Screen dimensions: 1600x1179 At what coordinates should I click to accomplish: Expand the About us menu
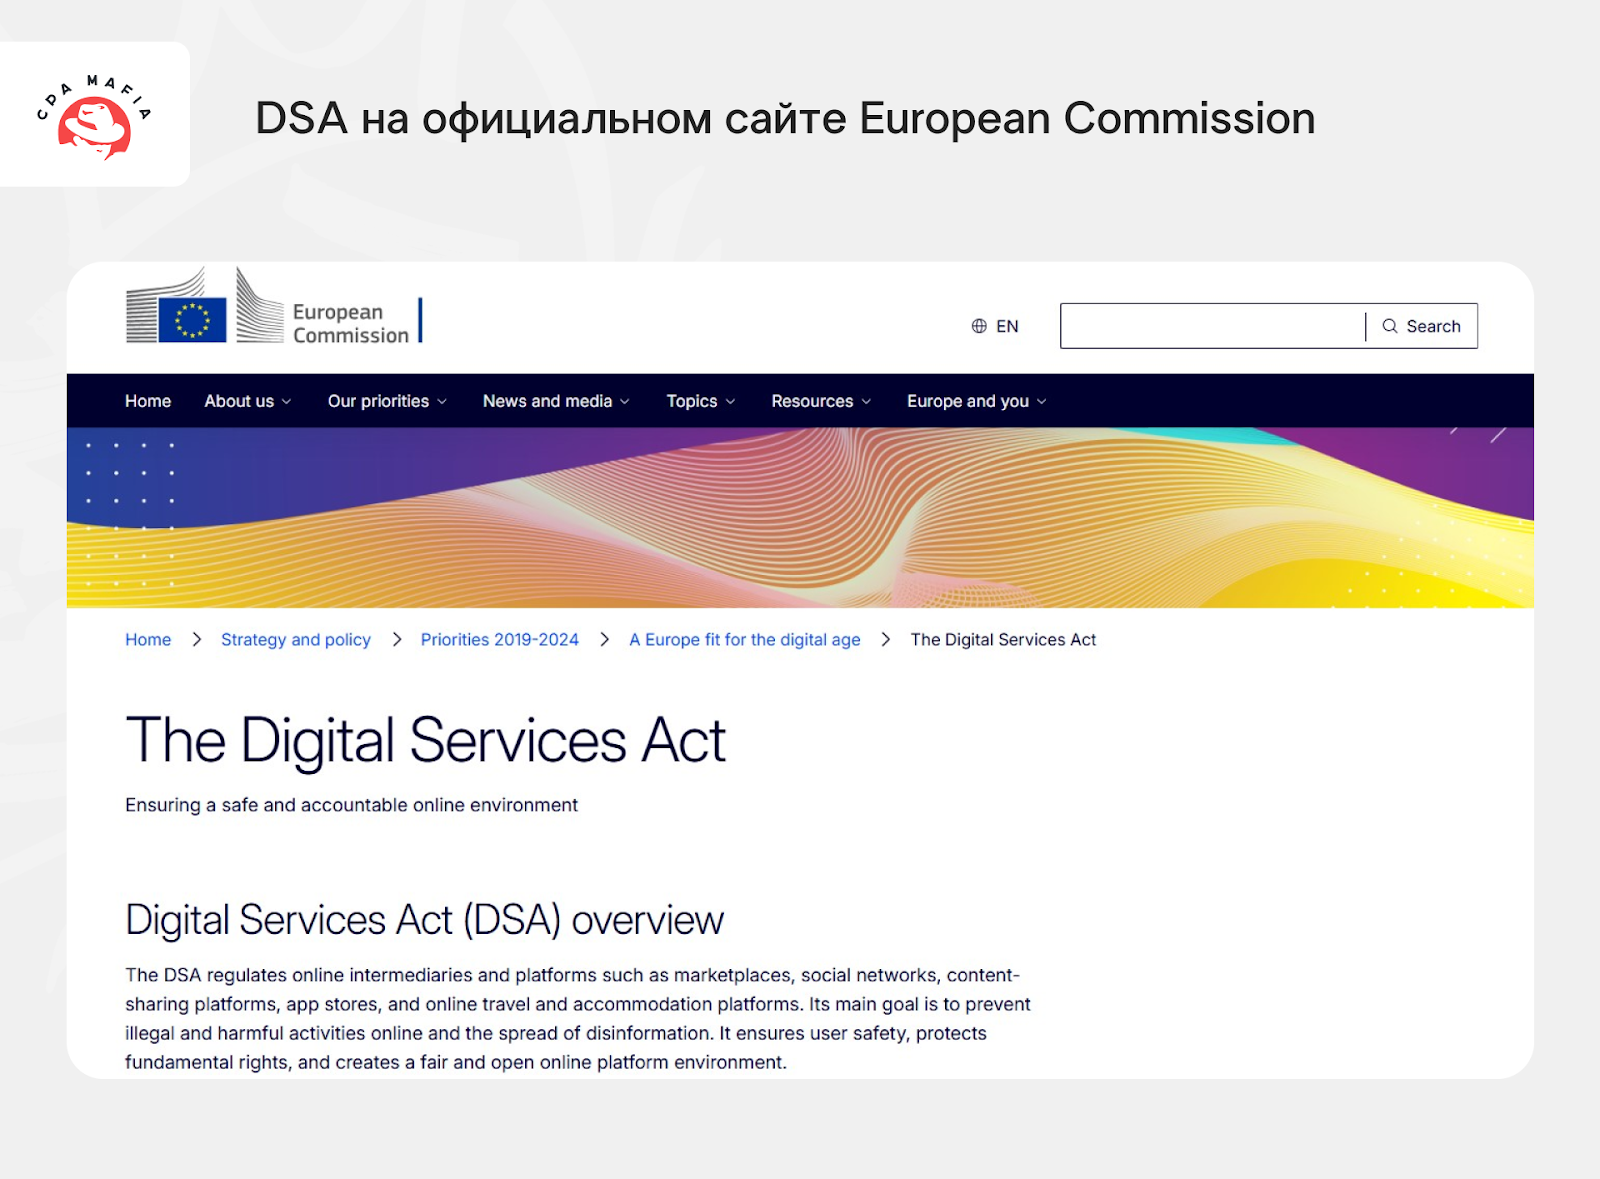248,401
